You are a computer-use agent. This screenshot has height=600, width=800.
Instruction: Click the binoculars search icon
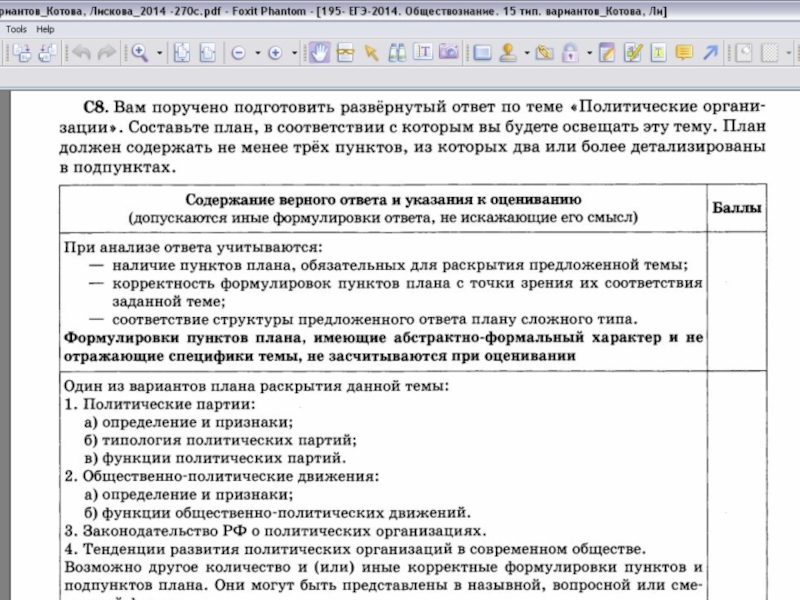click(397, 53)
